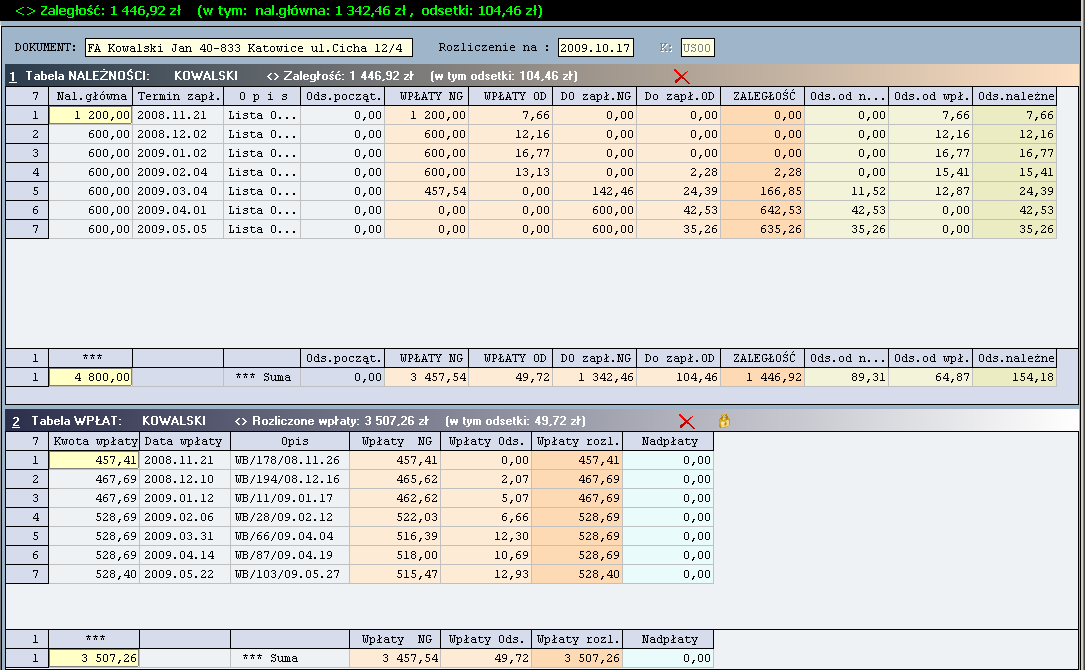The image size is (1085, 670).
Task: Click the Ods.od n... value '11,52'
Action: 847,191
